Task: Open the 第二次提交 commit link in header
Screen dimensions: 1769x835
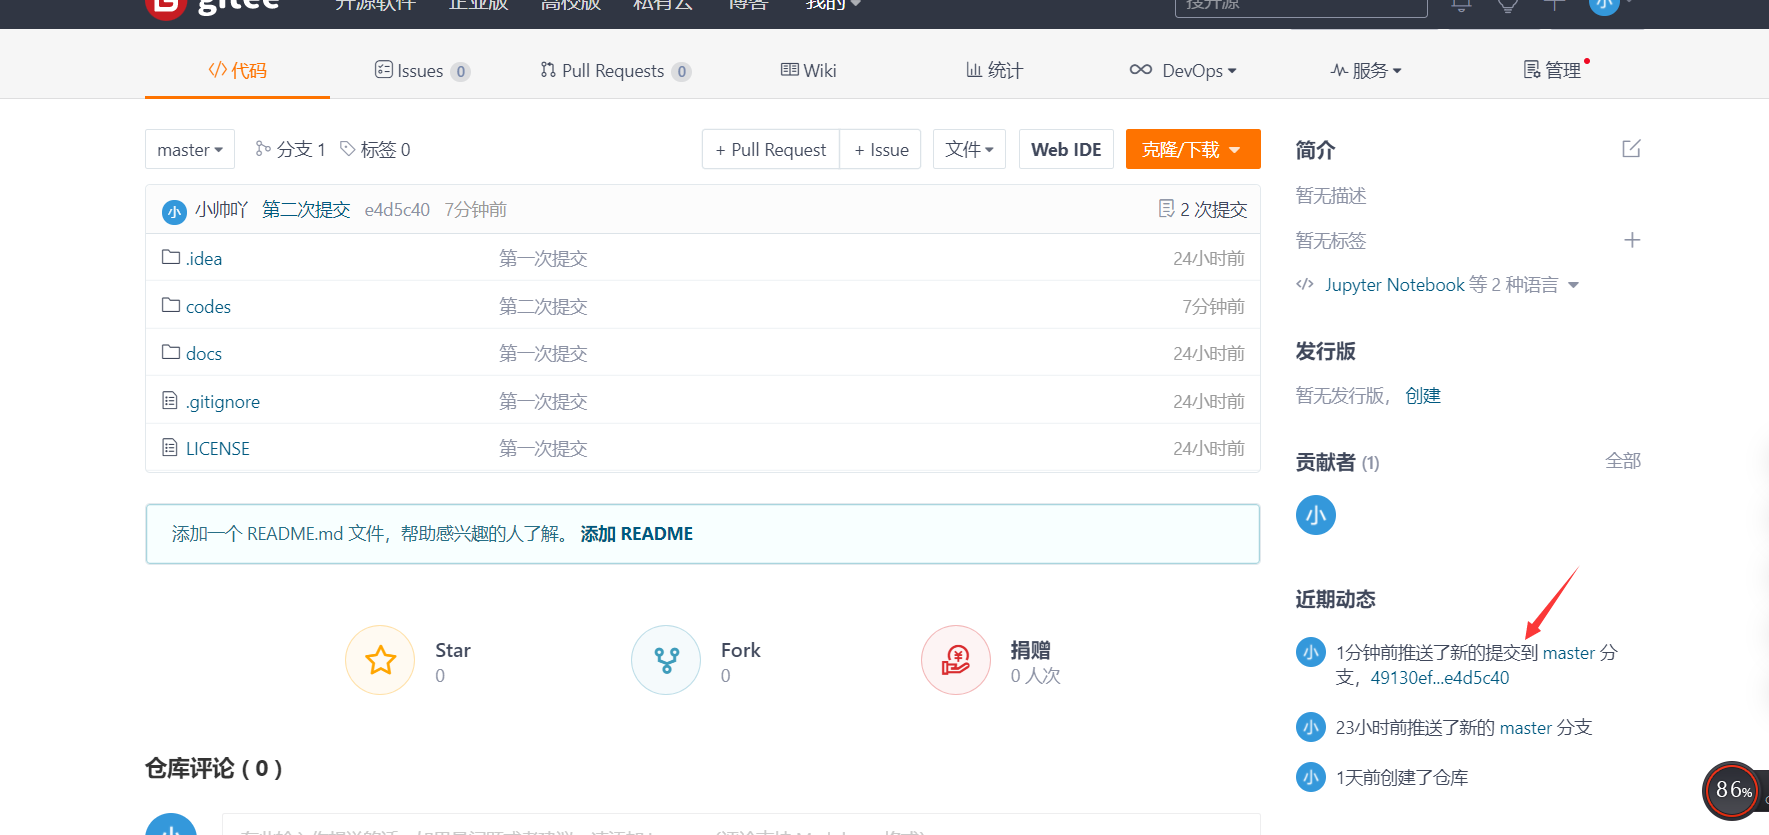Action: [306, 209]
